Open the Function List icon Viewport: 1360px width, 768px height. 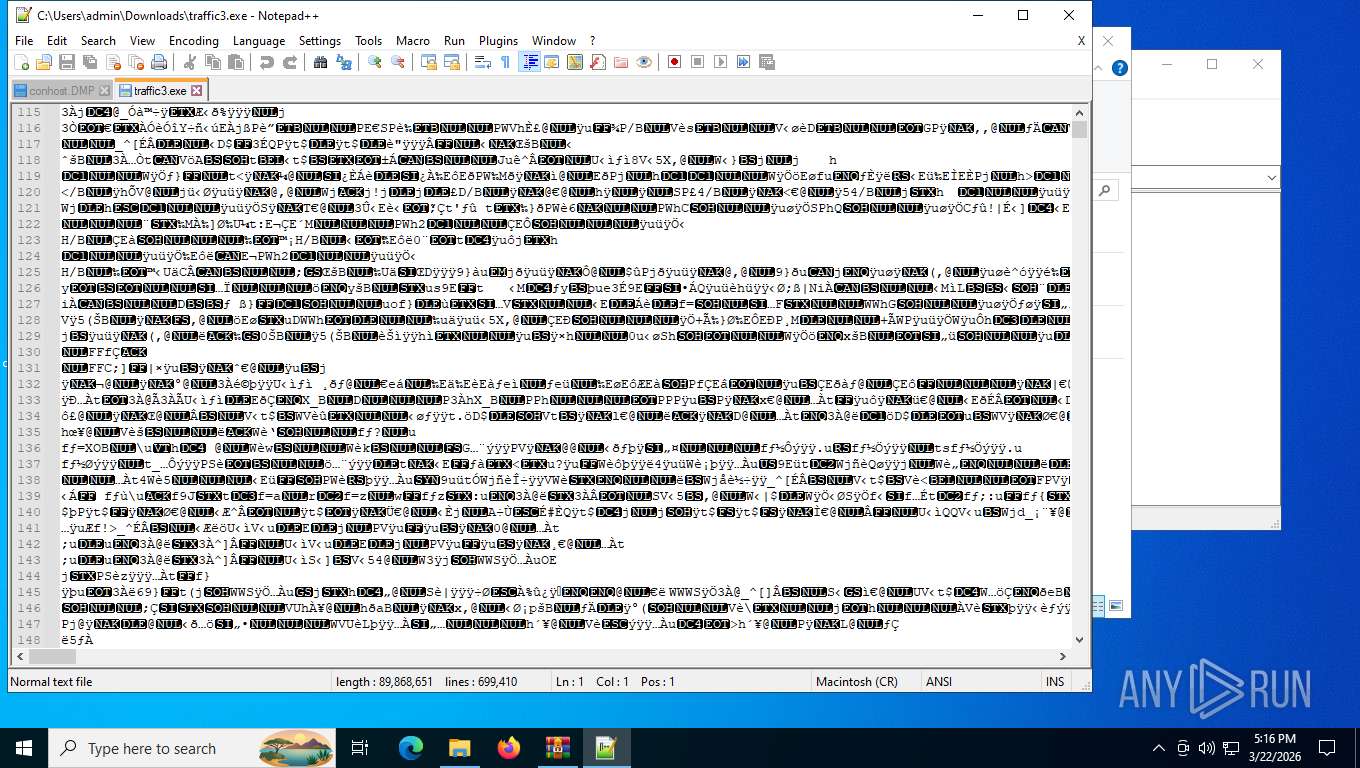(x=598, y=62)
